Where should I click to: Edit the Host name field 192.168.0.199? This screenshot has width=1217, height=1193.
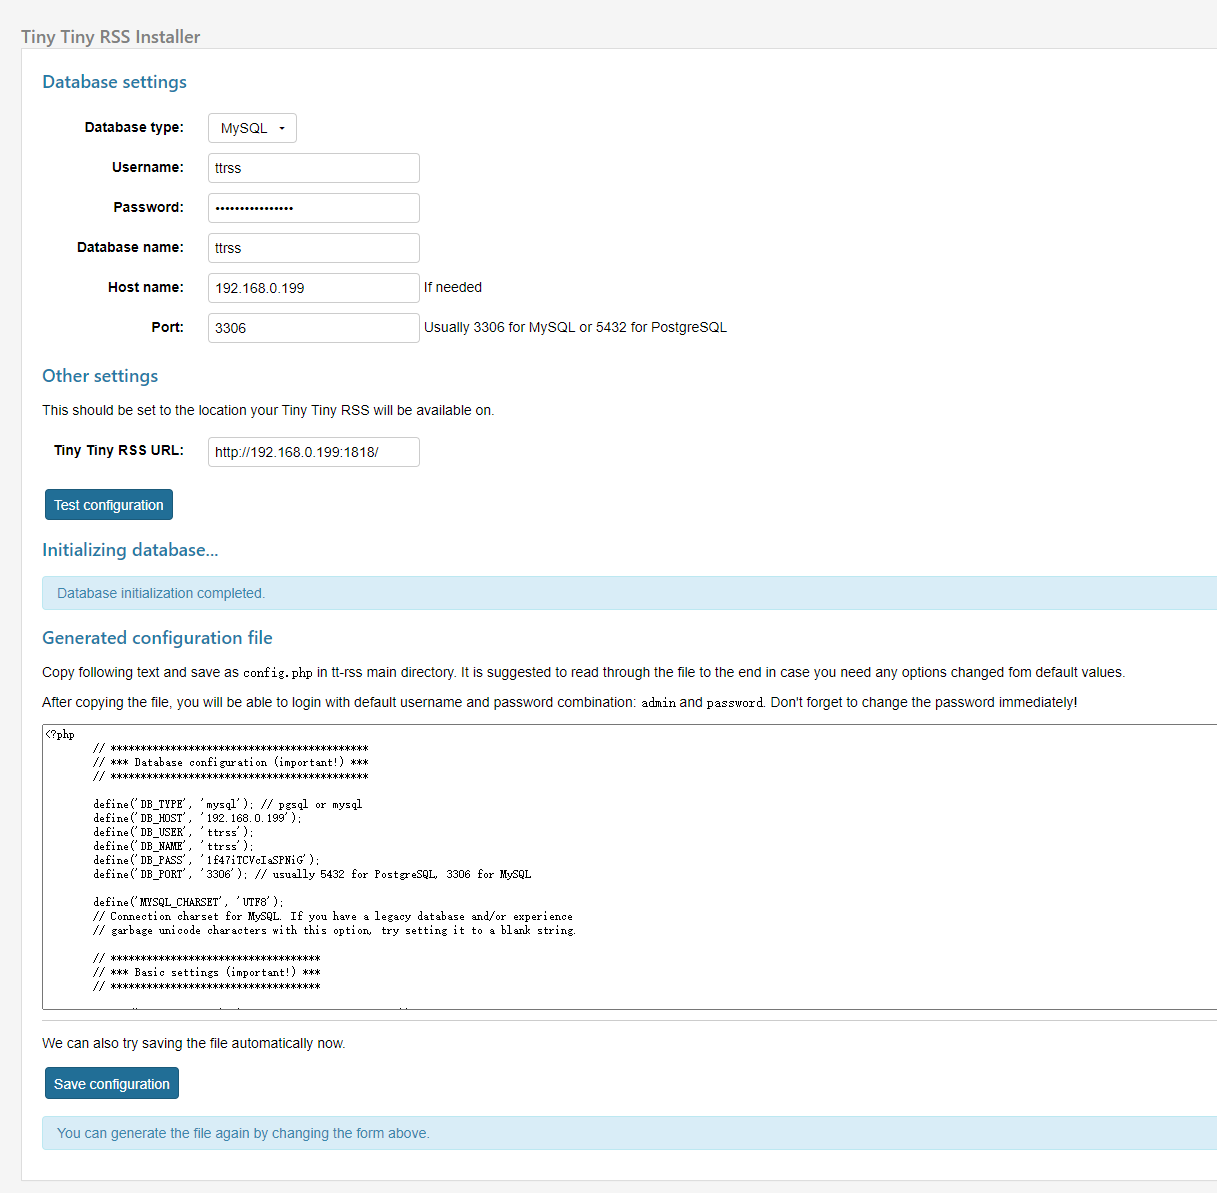click(x=314, y=288)
